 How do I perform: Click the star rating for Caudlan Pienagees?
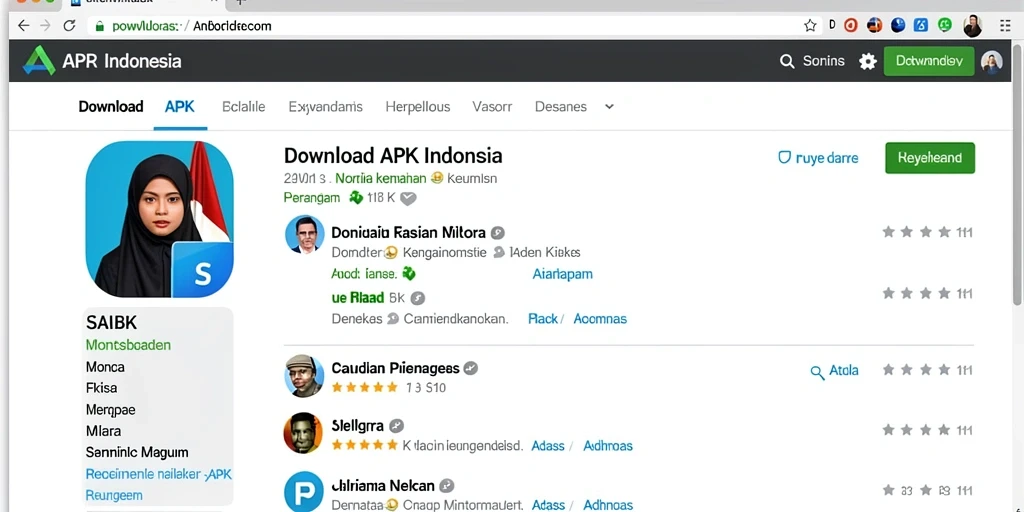pyautogui.click(x=364, y=387)
